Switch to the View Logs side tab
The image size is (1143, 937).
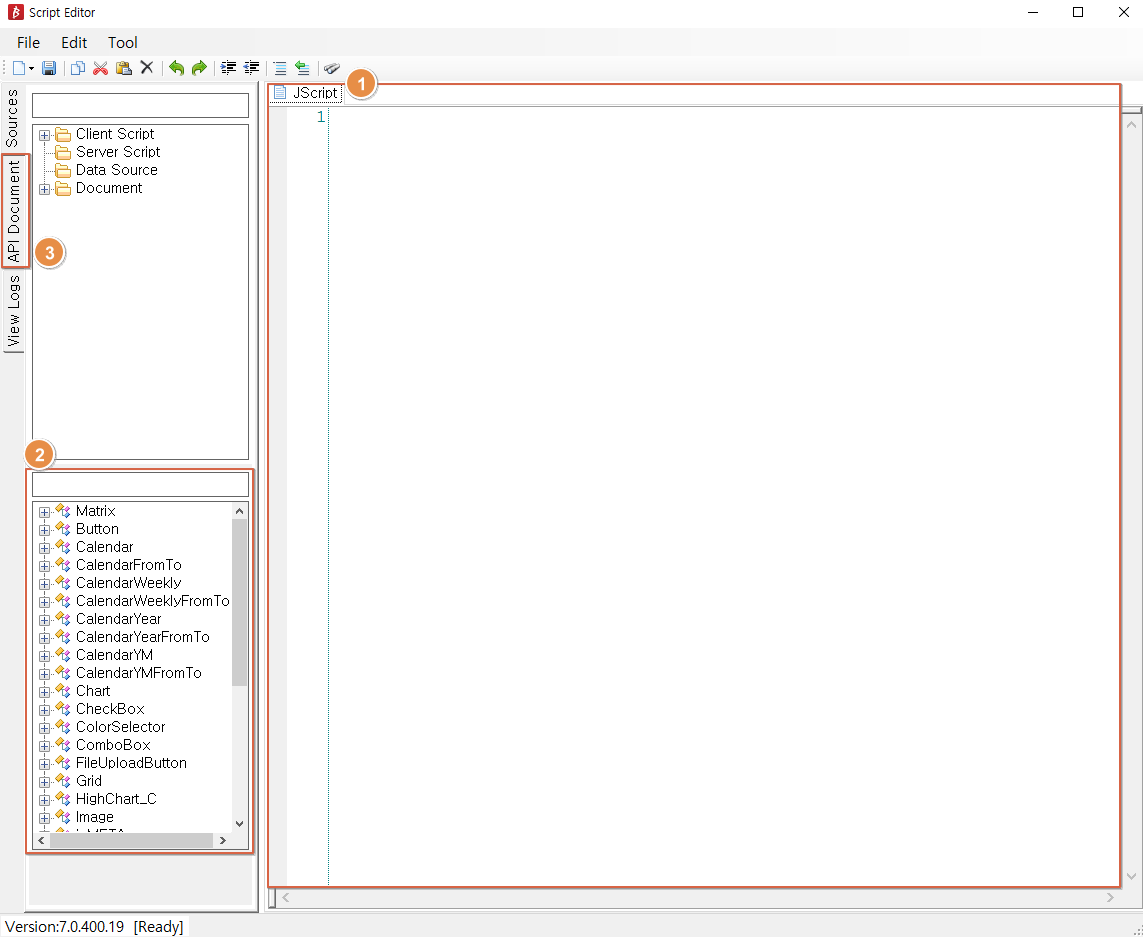coord(14,311)
